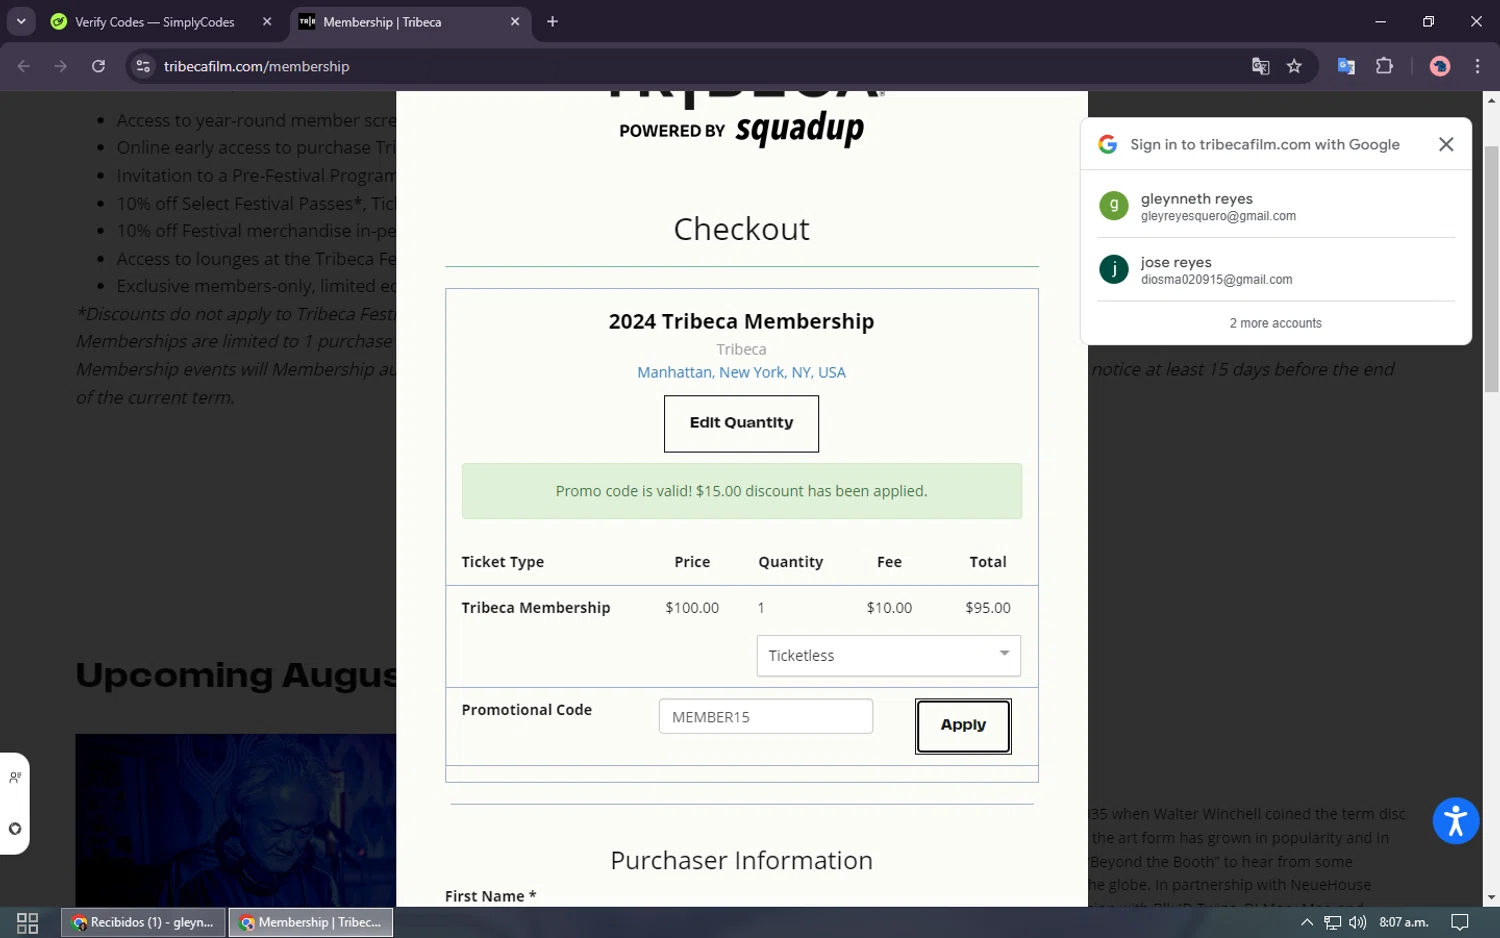Bookmark this page with the star
Image resolution: width=1500 pixels, height=938 pixels.
1294,66
